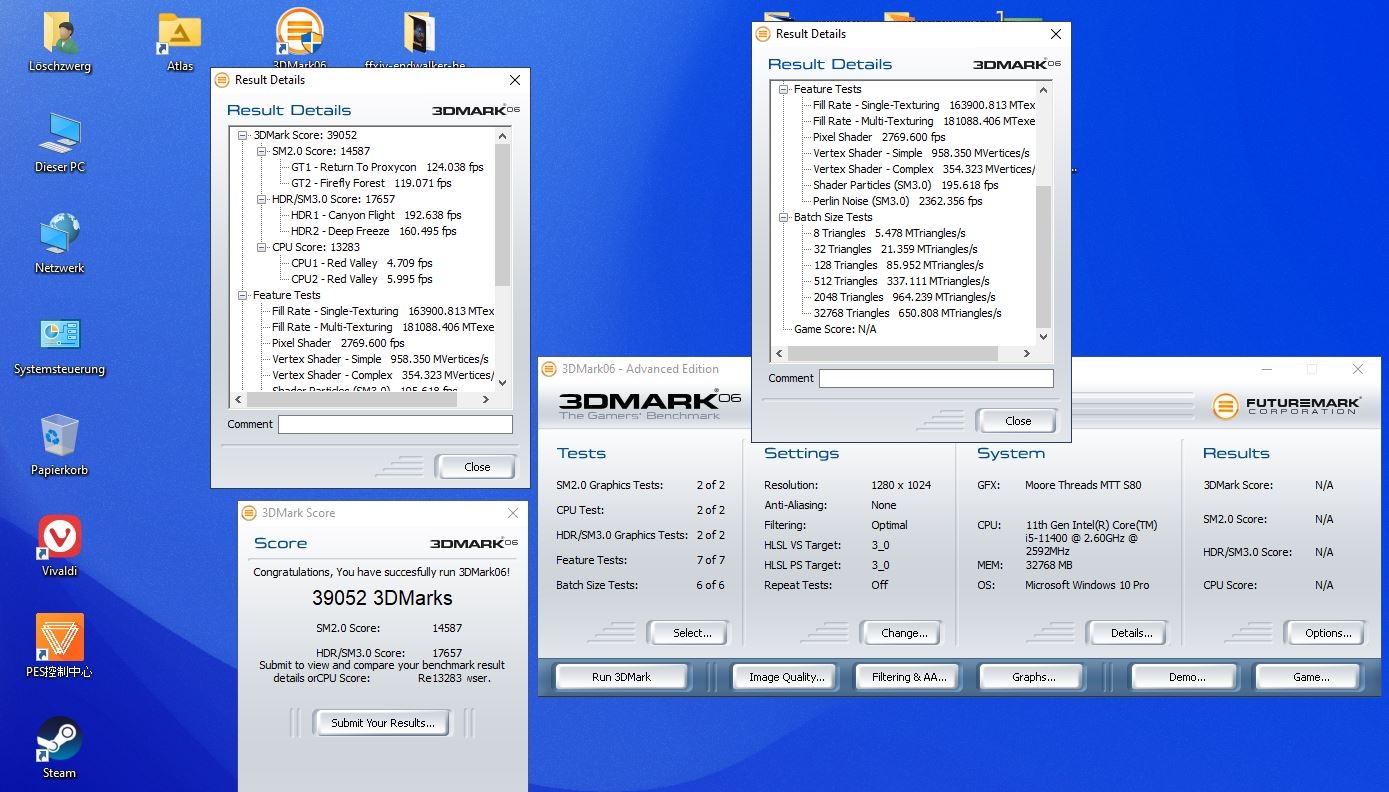This screenshot has height=792, width=1389.
Task: Click the title bar icon of 3DMark Score window
Action: (250, 513)
